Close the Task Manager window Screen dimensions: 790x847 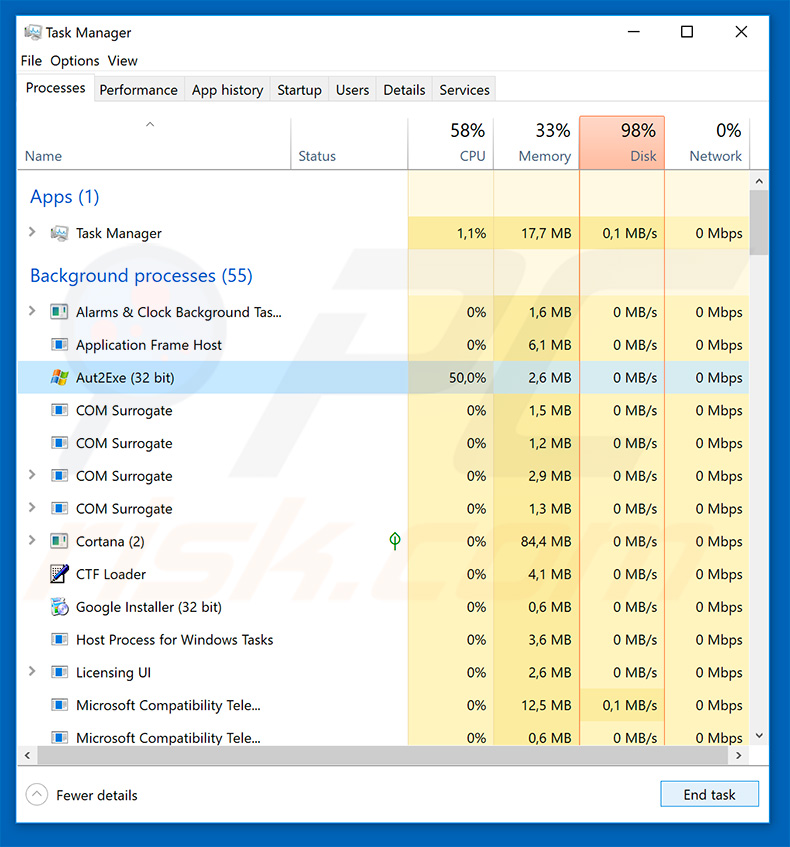[741, 32]
